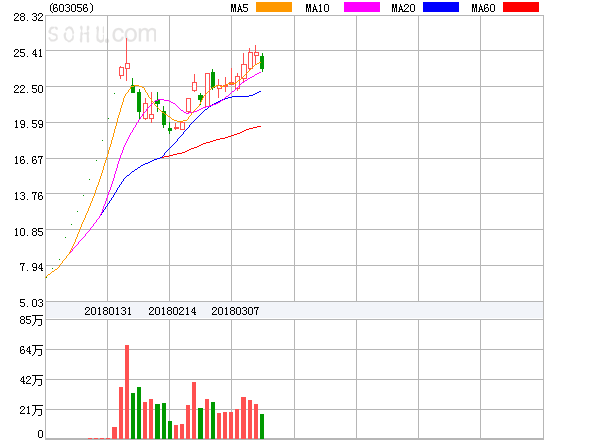This screenshot has height=440, width=600.
Task: Click the 64万 volume axis label
Action: pyautogui.click(x=31, y=350)
